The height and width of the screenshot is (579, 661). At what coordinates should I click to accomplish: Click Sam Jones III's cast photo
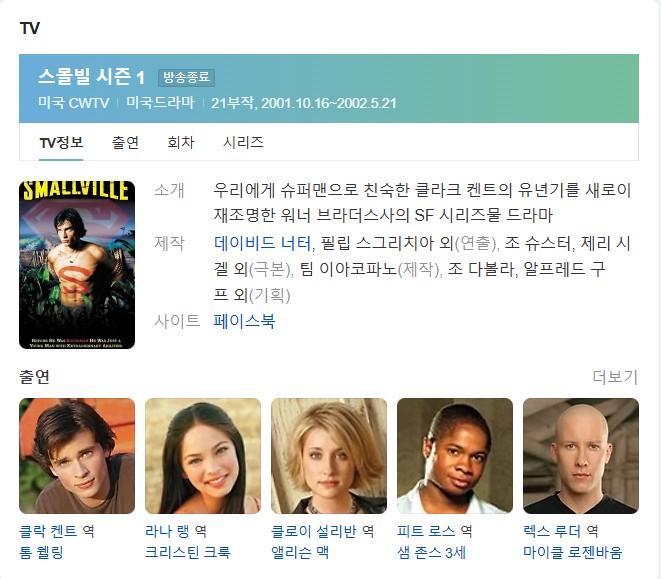tap(455, 456)
